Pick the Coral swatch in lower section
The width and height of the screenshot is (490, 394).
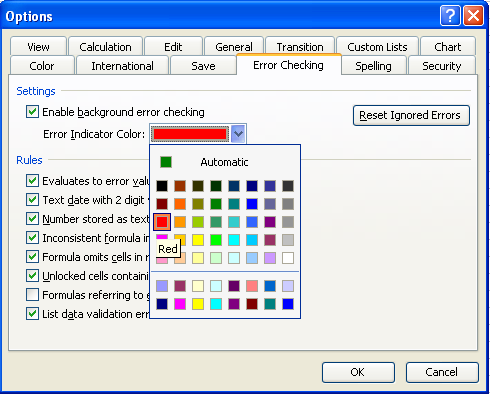pos(252,286)
